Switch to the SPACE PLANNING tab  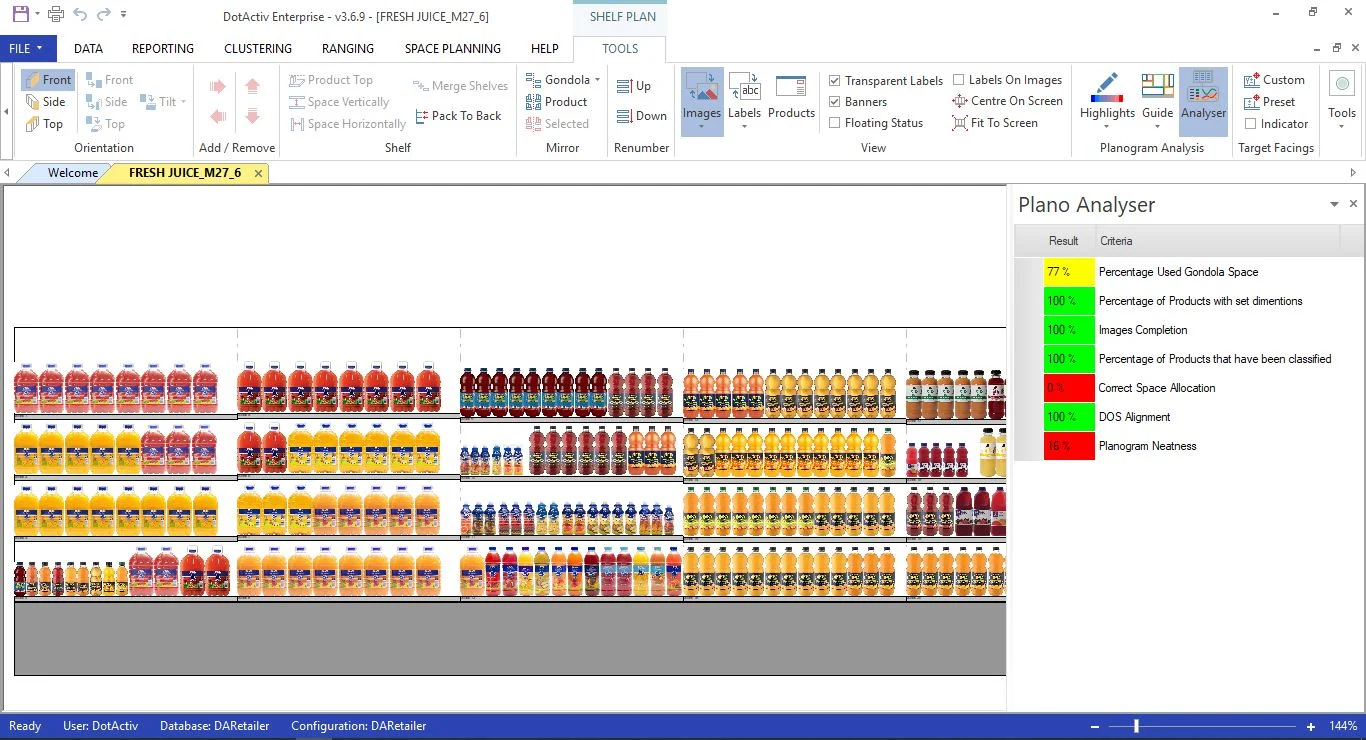453,48
